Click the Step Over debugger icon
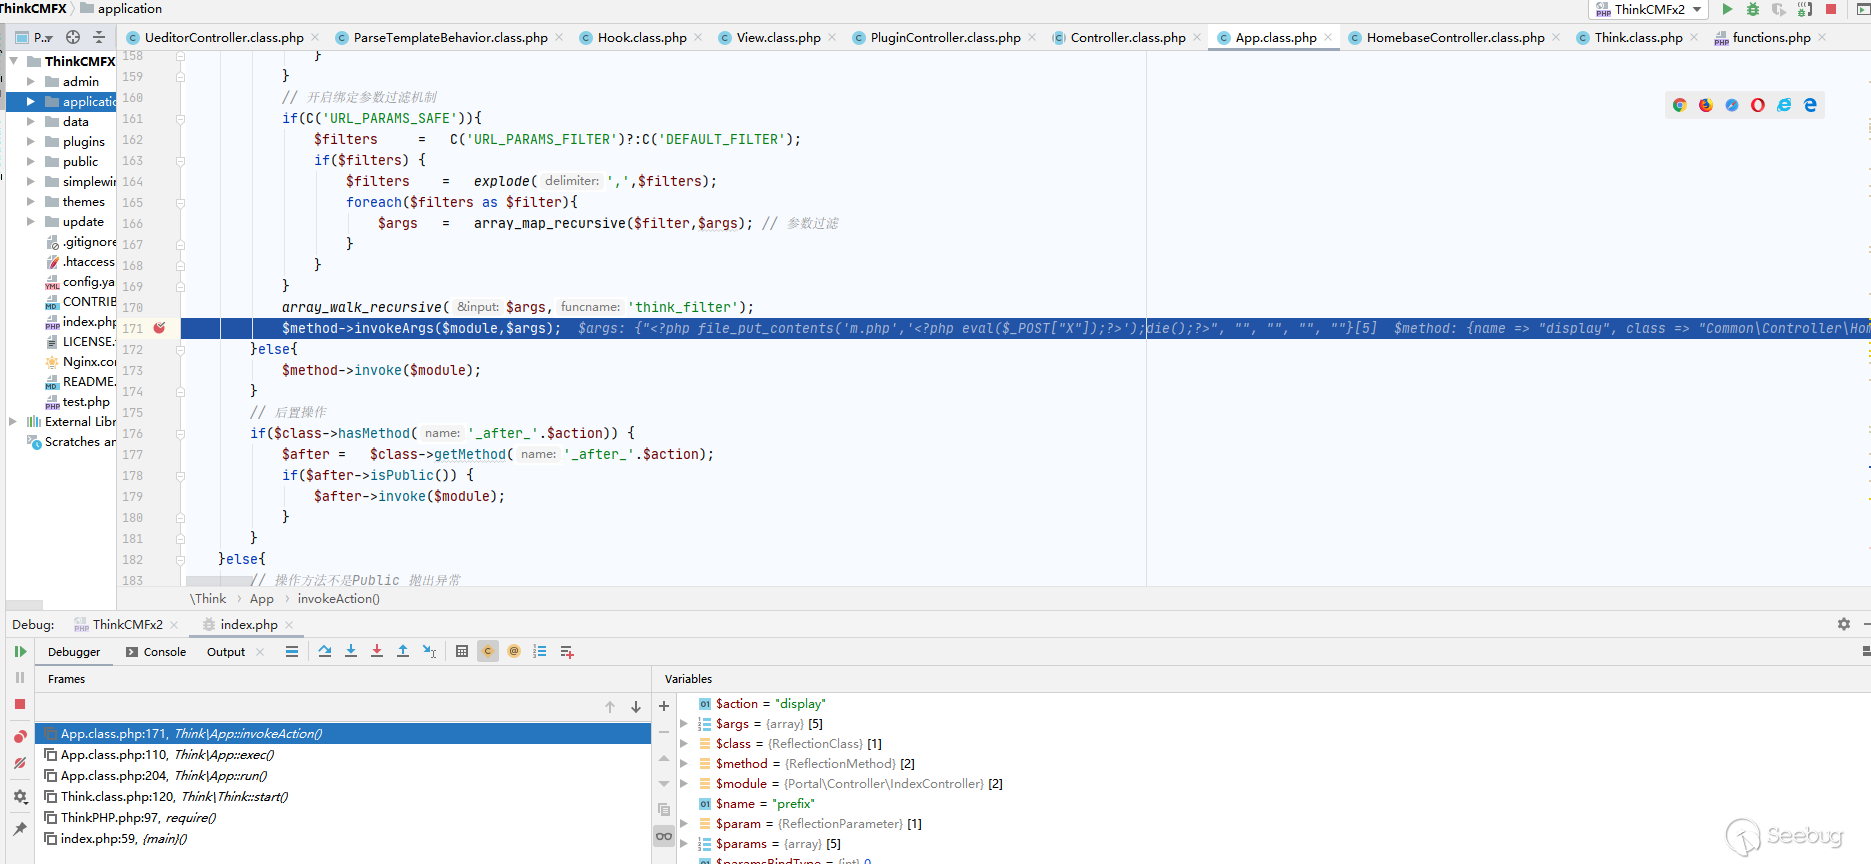Image resolution: width=1871 pixels, height=864 pixels. point(325,651)
